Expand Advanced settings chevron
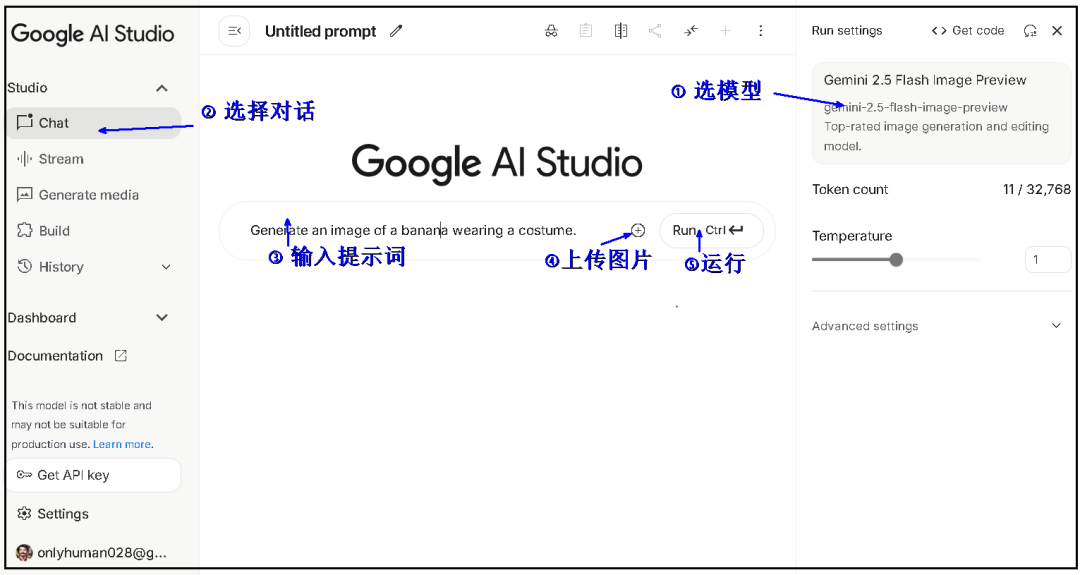This screenshot has height=575, width=1080. coord(1056,326)
